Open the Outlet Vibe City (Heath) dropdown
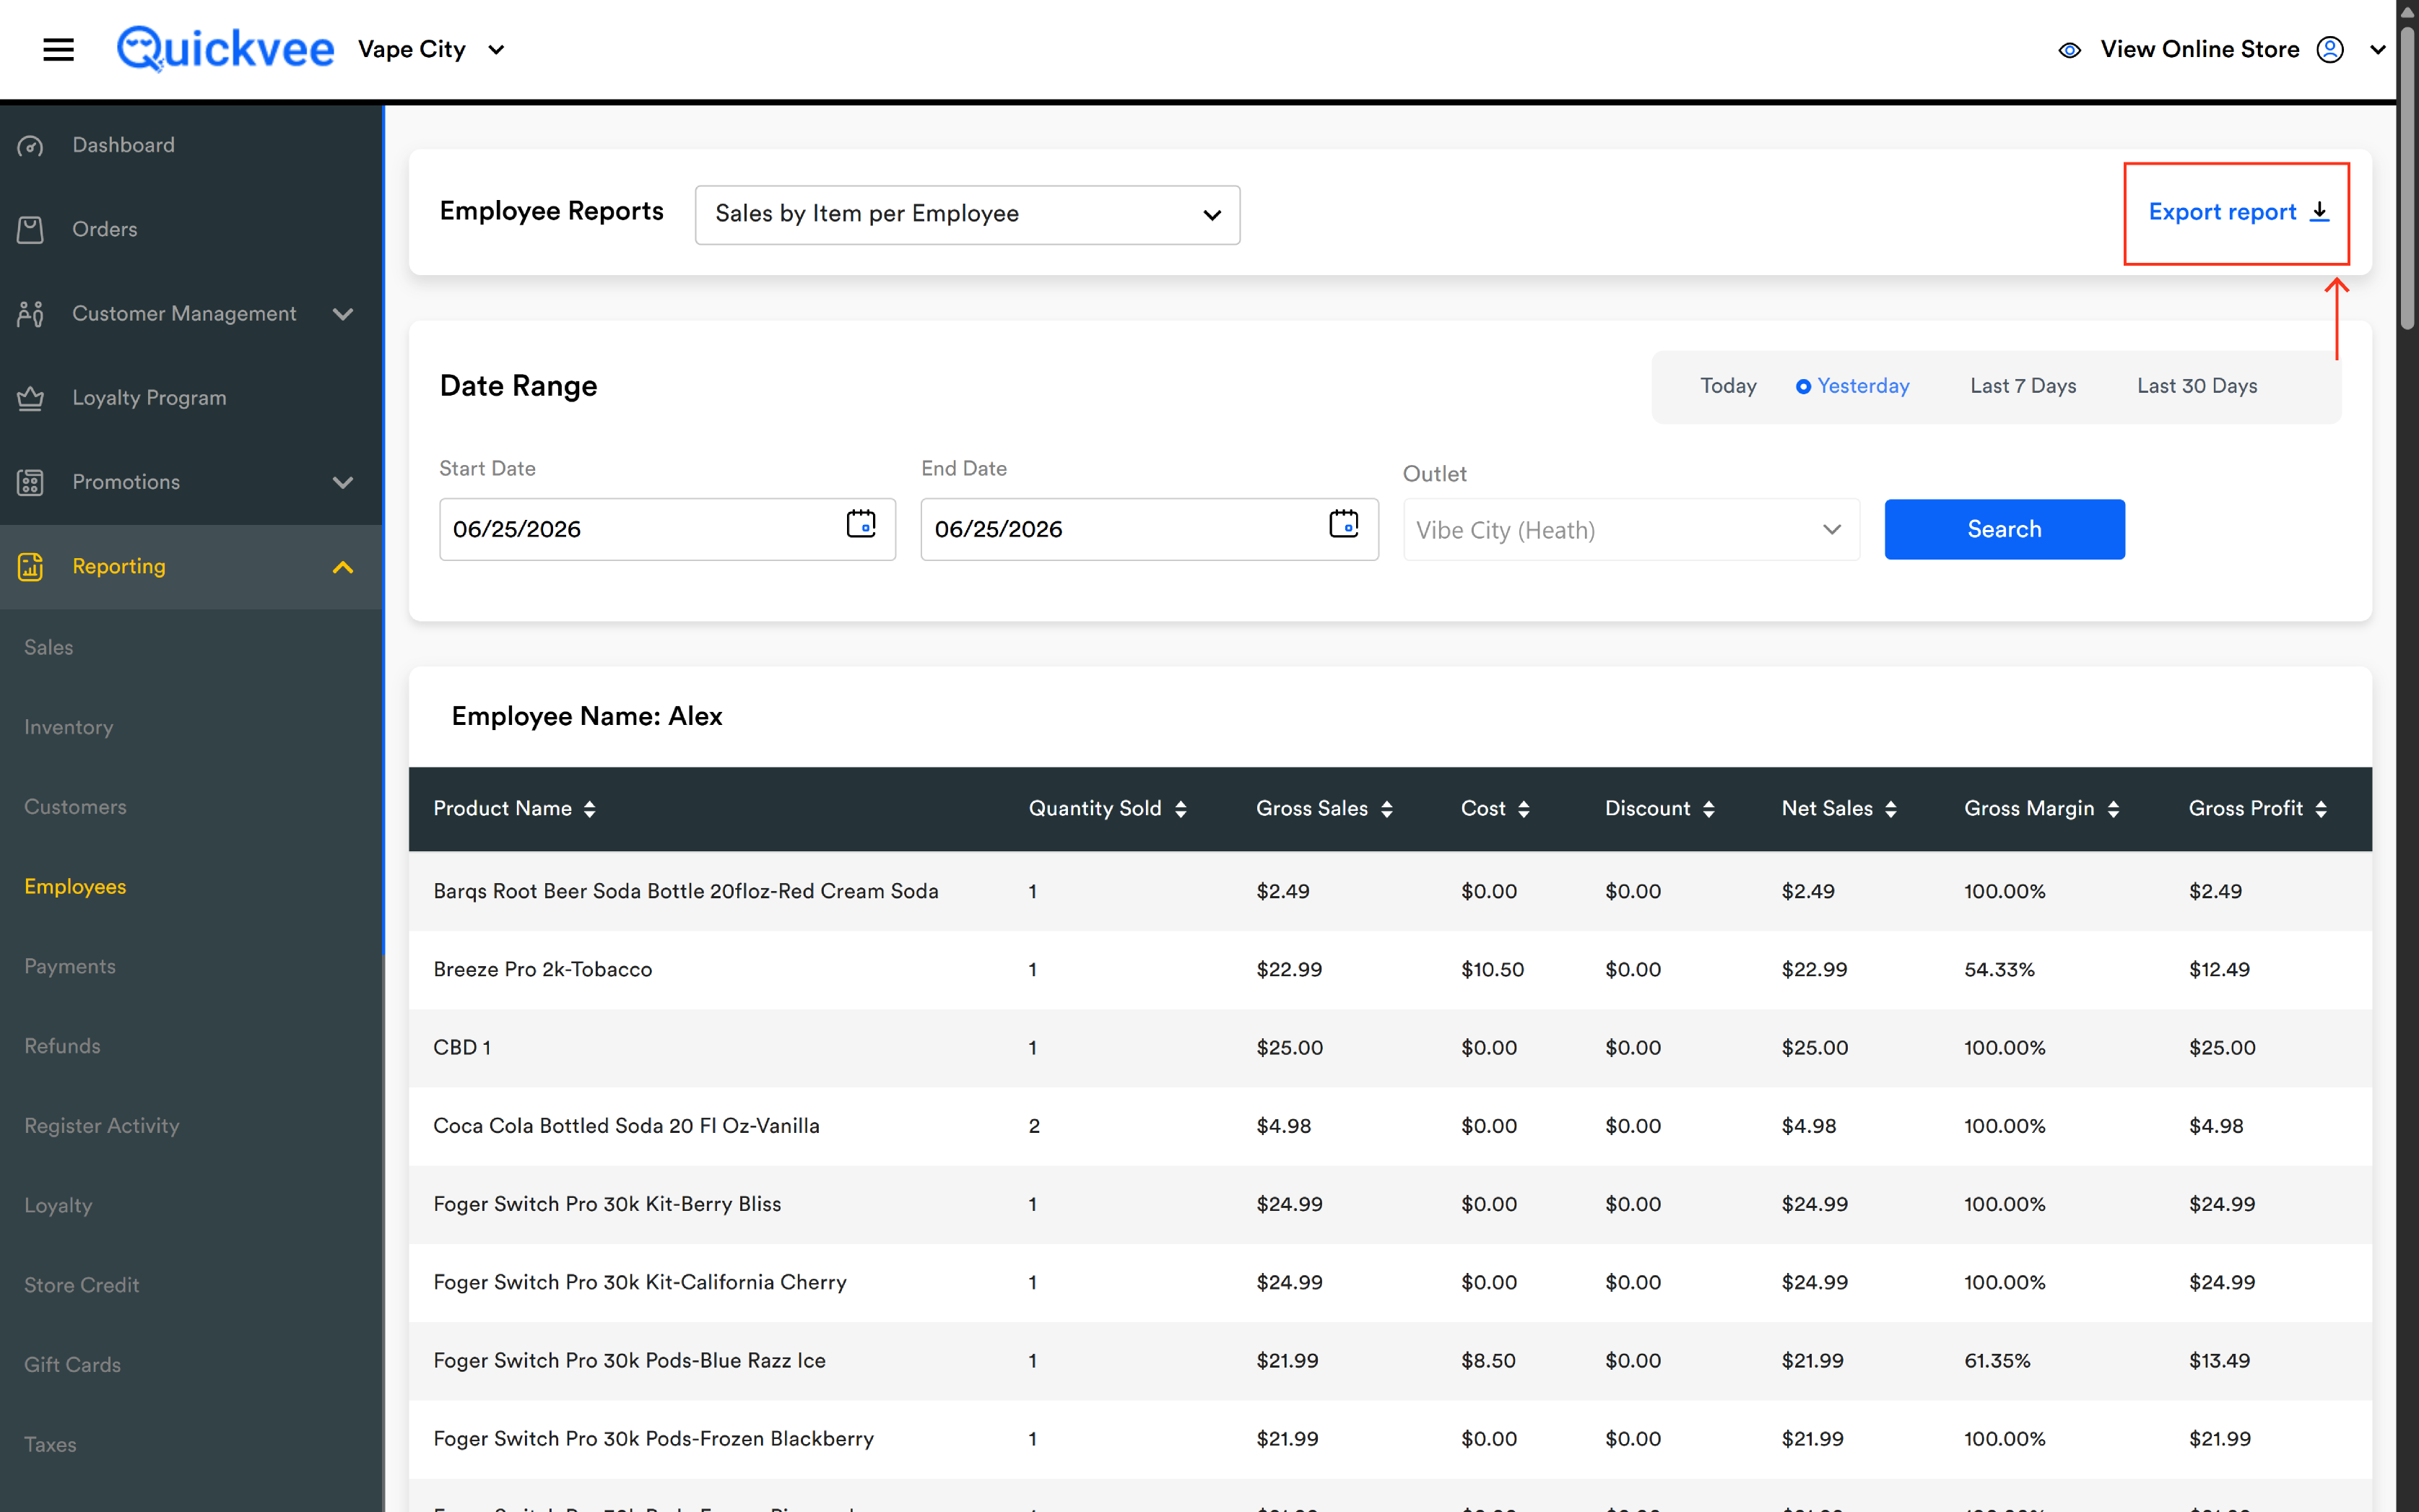The height and width of the screenshot is (1512, 2419). [x=1631, y=530]
